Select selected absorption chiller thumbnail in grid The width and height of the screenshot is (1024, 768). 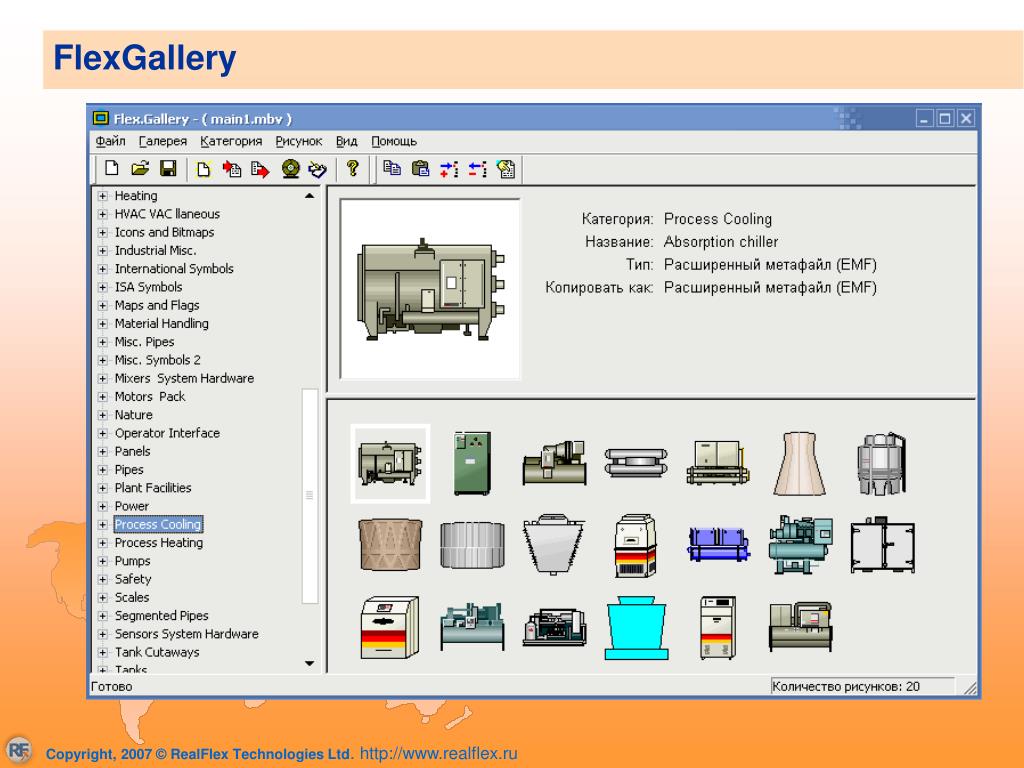(390, 463)
